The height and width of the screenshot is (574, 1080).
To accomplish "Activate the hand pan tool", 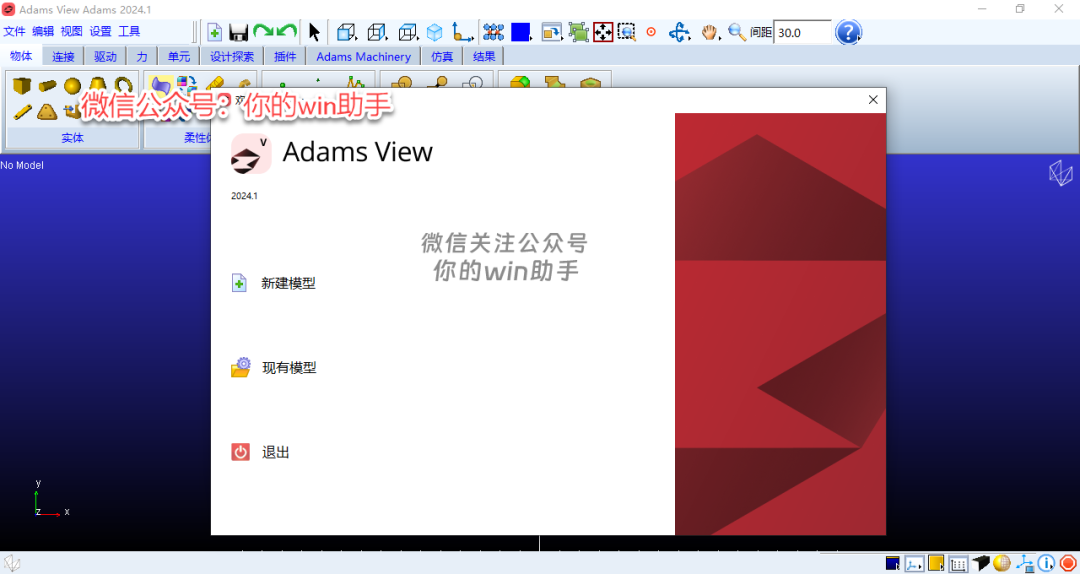I will (710, 32).
